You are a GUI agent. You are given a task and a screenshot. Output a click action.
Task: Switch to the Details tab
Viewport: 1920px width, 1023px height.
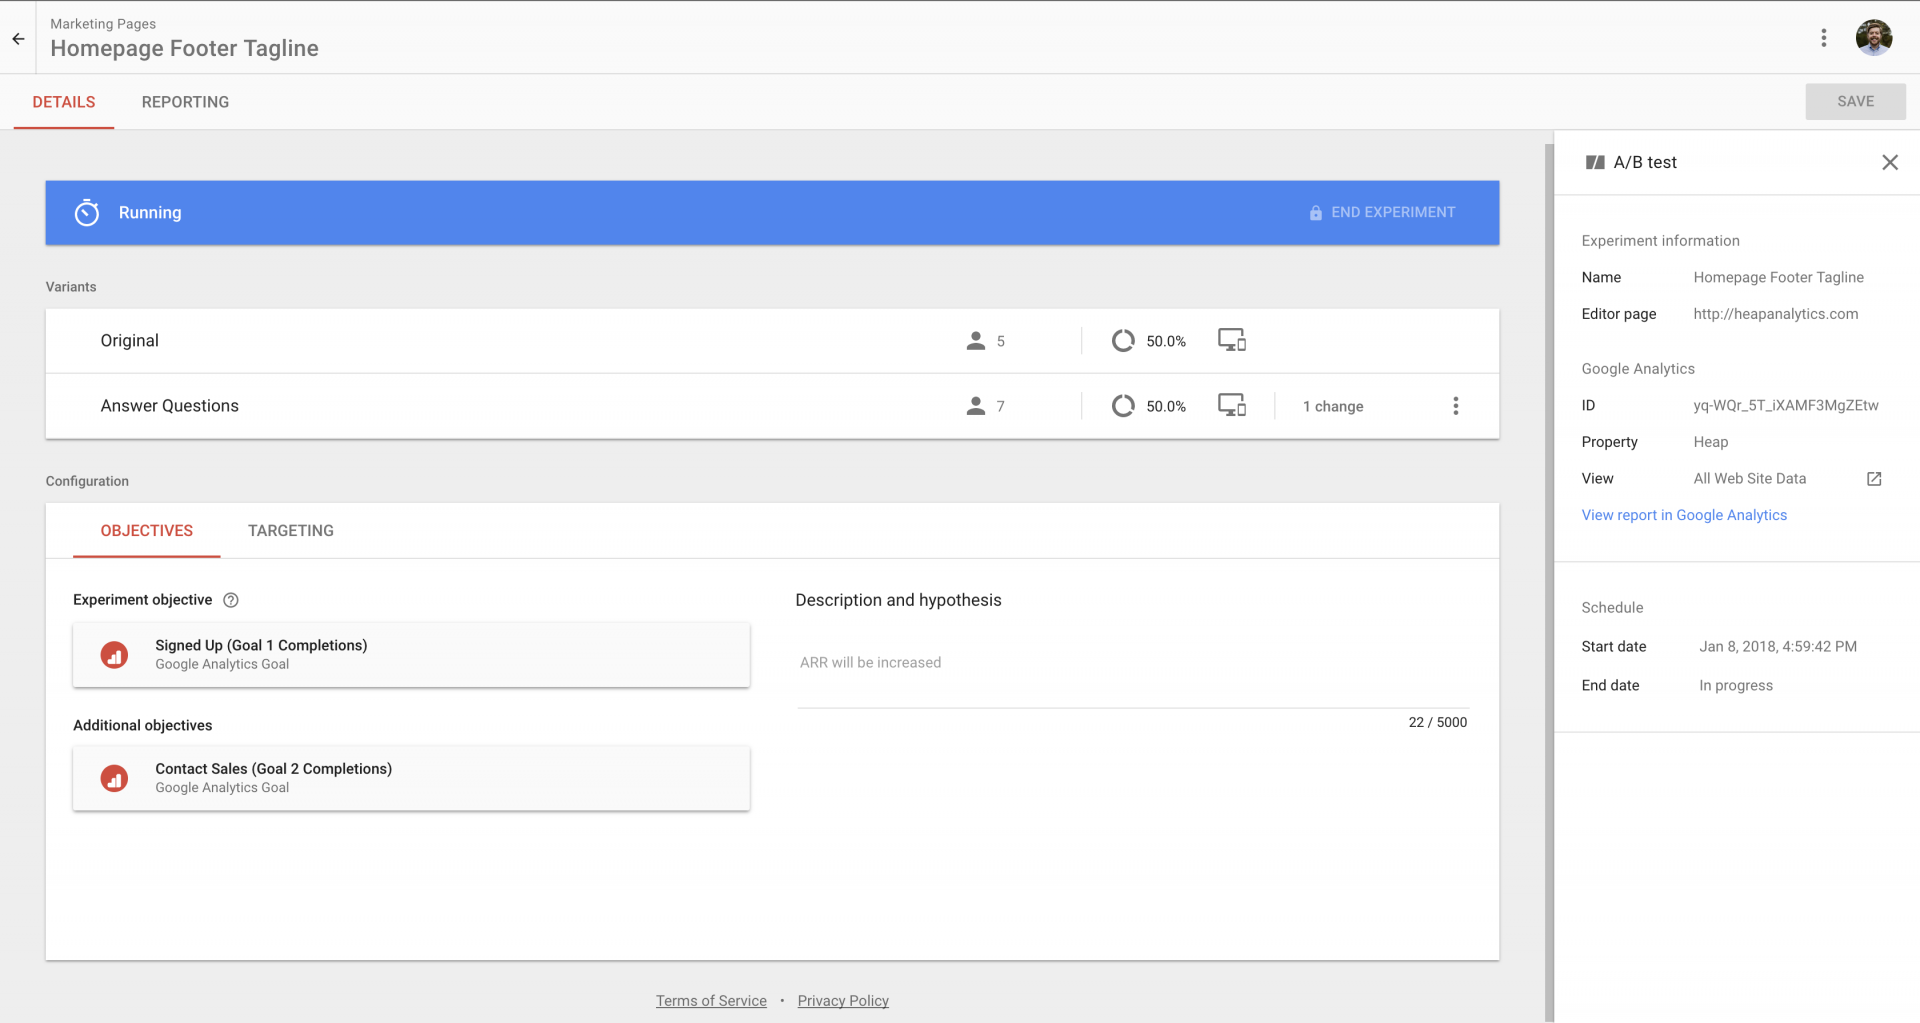(x=64, y=102)
